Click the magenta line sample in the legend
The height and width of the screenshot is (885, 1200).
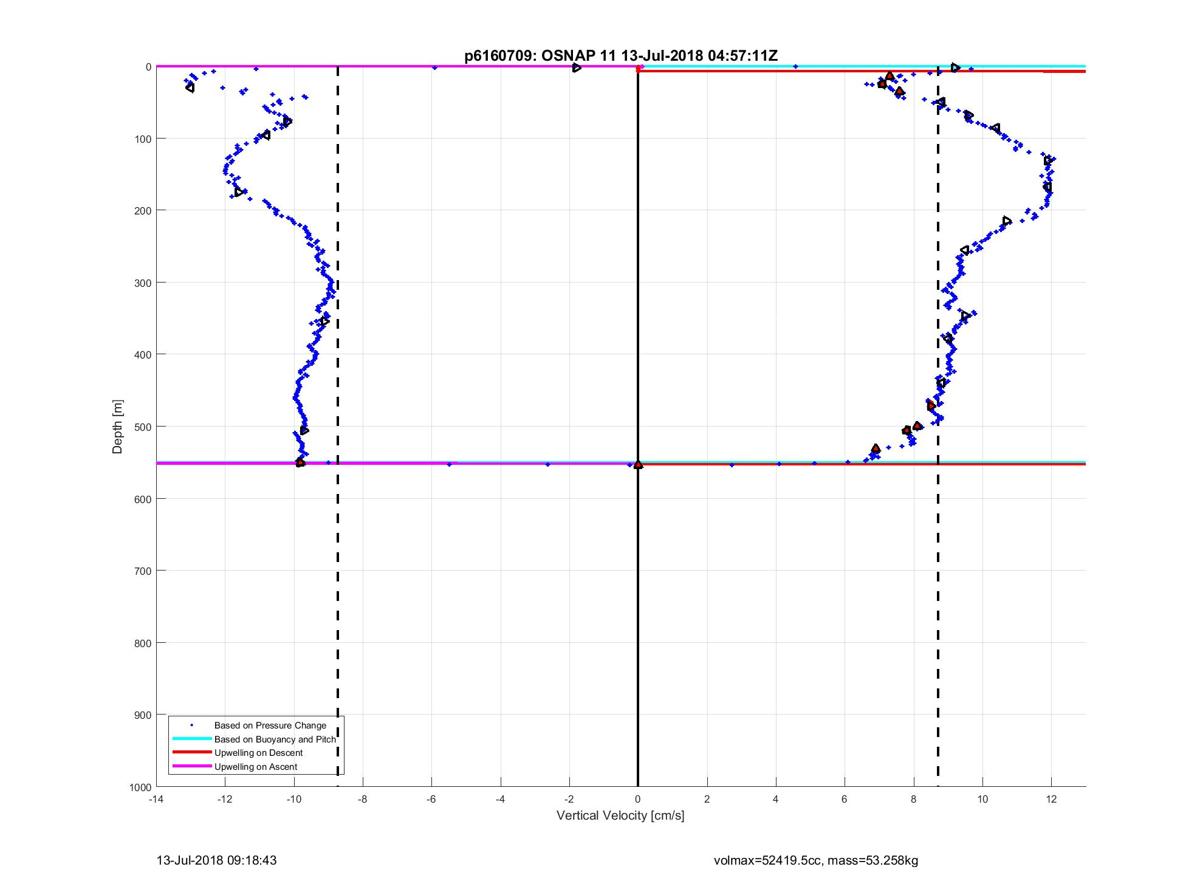[x=191, y=767]
